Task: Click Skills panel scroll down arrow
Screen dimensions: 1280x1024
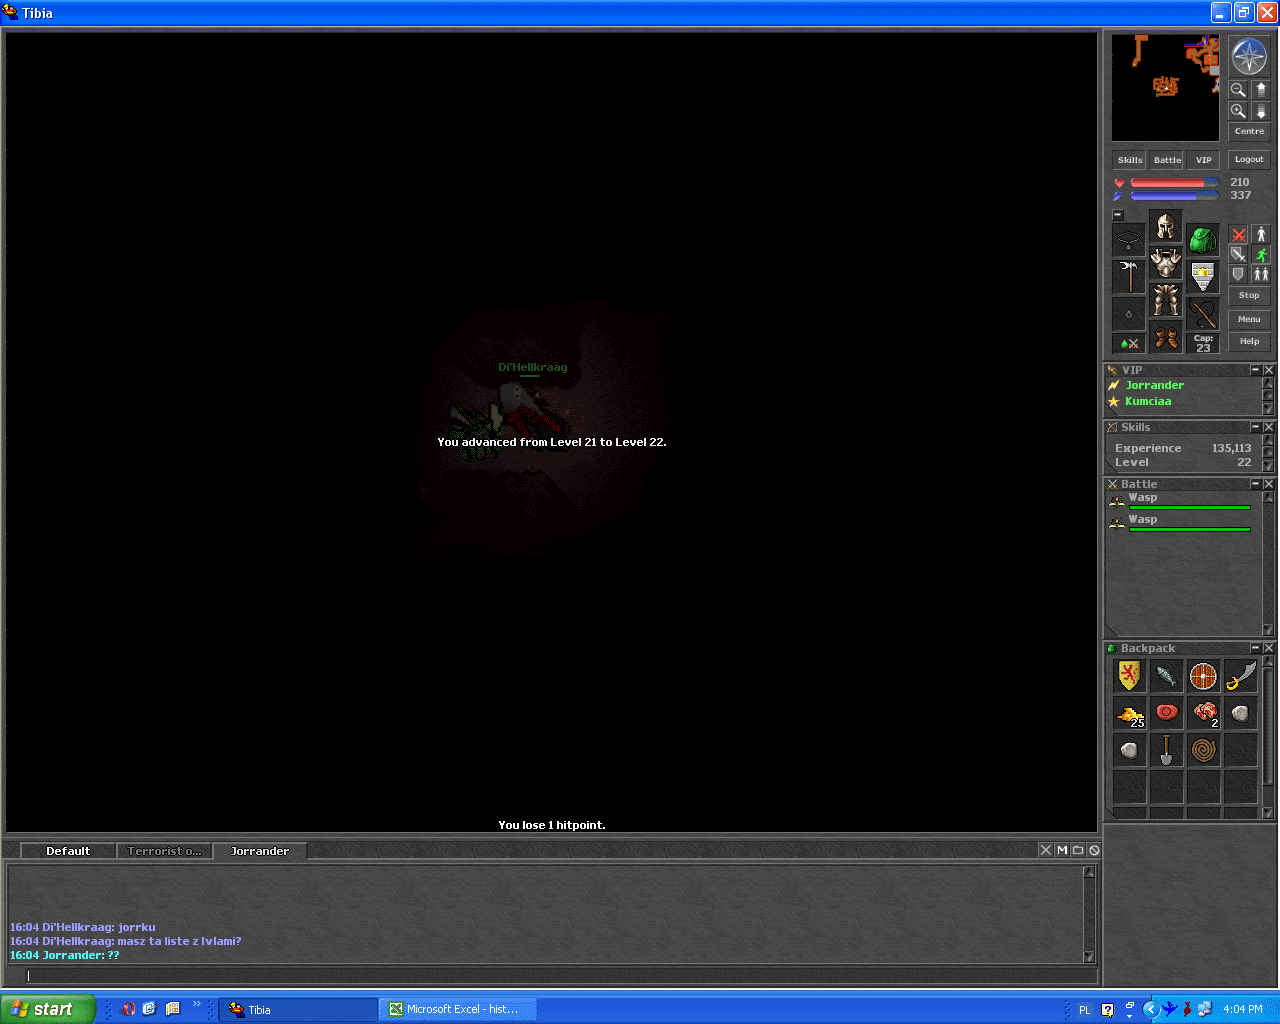Action: tap(1268, 466)
